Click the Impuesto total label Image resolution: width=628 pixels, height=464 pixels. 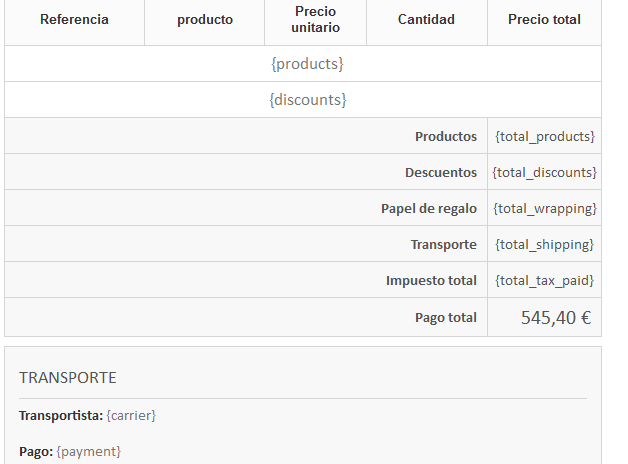[x=431, y=281]
